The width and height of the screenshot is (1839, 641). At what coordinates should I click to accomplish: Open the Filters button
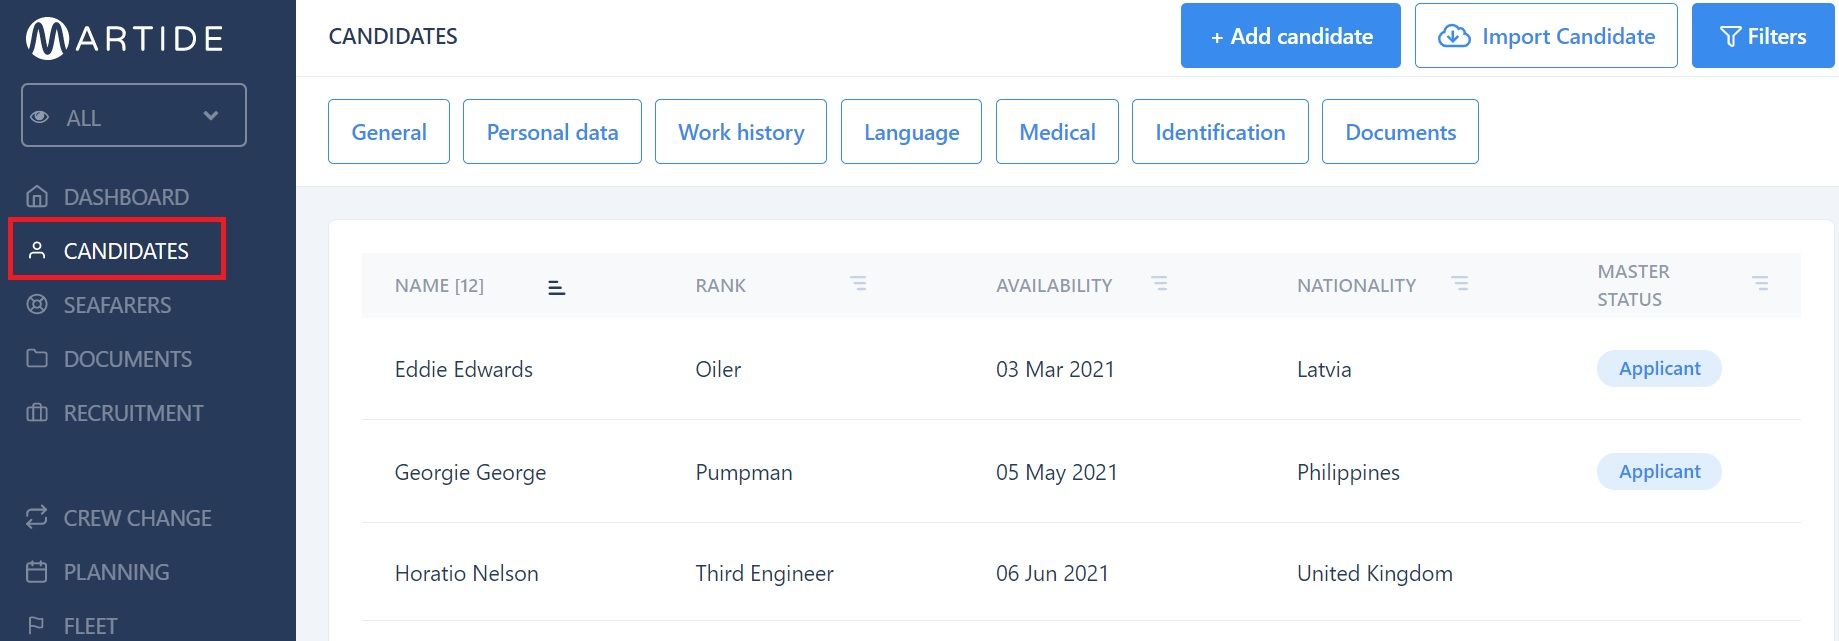[x=1763, y=36]
